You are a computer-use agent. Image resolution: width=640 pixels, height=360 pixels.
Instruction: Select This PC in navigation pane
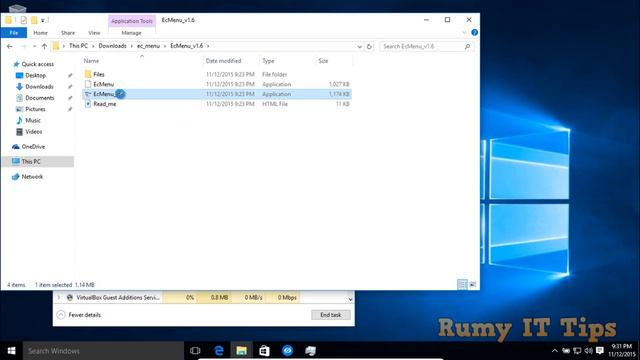point(31,162)
